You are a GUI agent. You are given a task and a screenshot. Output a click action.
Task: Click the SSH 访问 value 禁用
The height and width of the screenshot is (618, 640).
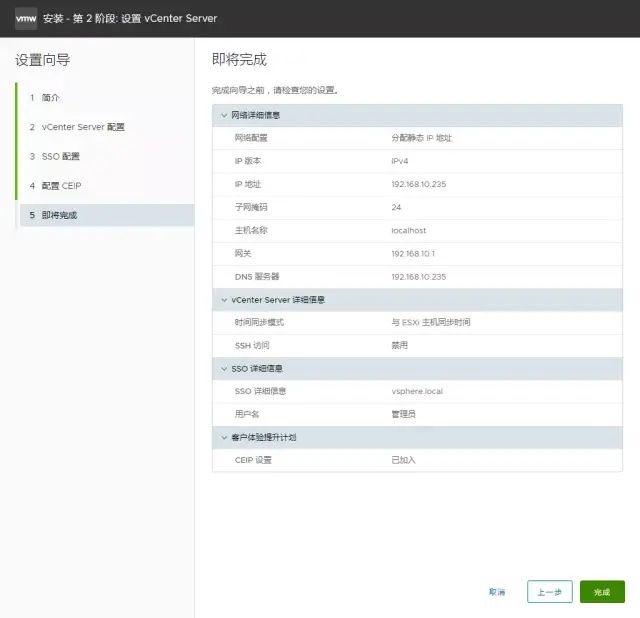click(x=400, y=345)
